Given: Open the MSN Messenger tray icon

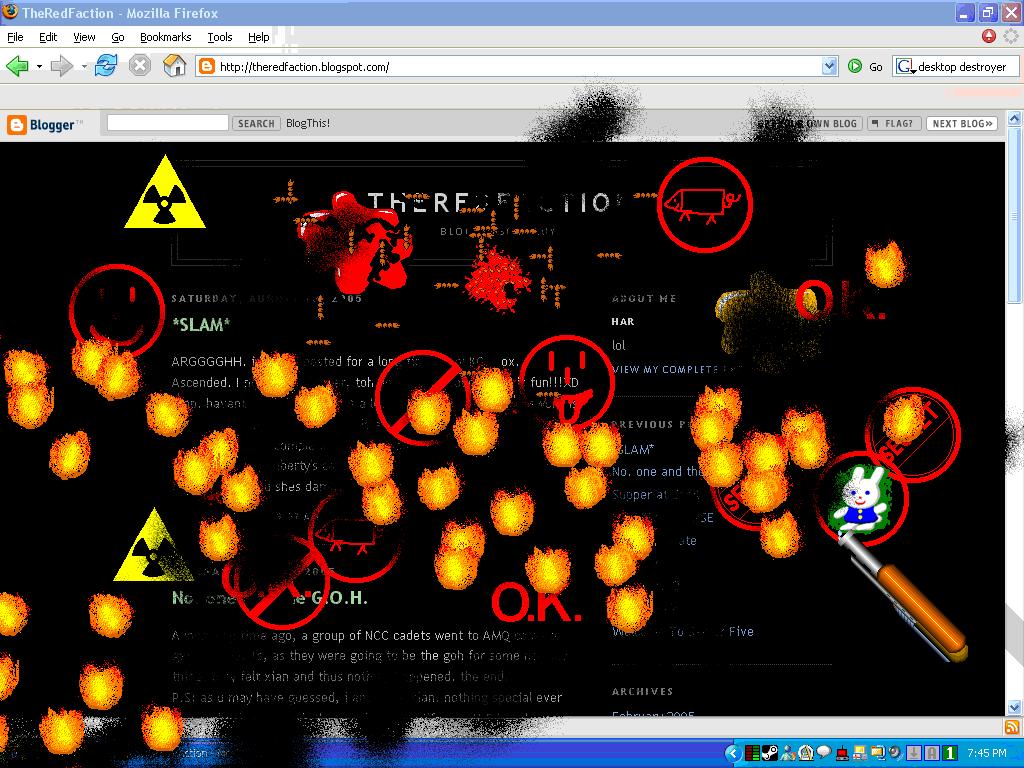Looking at the screenshot, I should pos(788,753).
